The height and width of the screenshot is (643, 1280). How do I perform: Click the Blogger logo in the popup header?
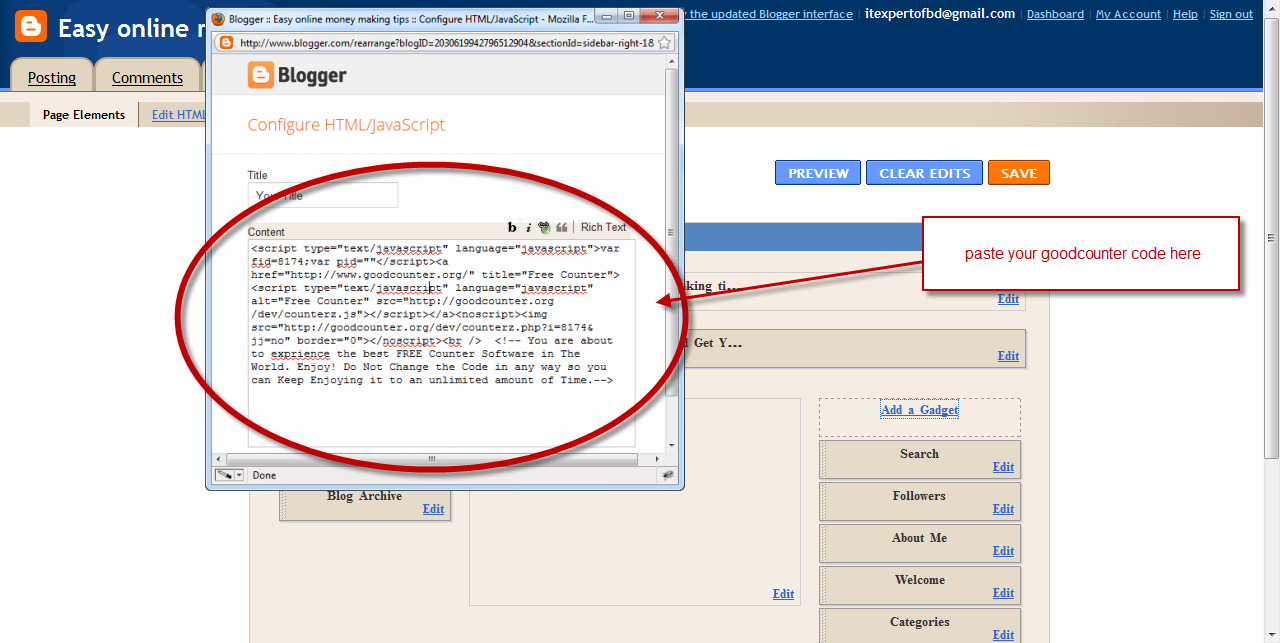297,75
